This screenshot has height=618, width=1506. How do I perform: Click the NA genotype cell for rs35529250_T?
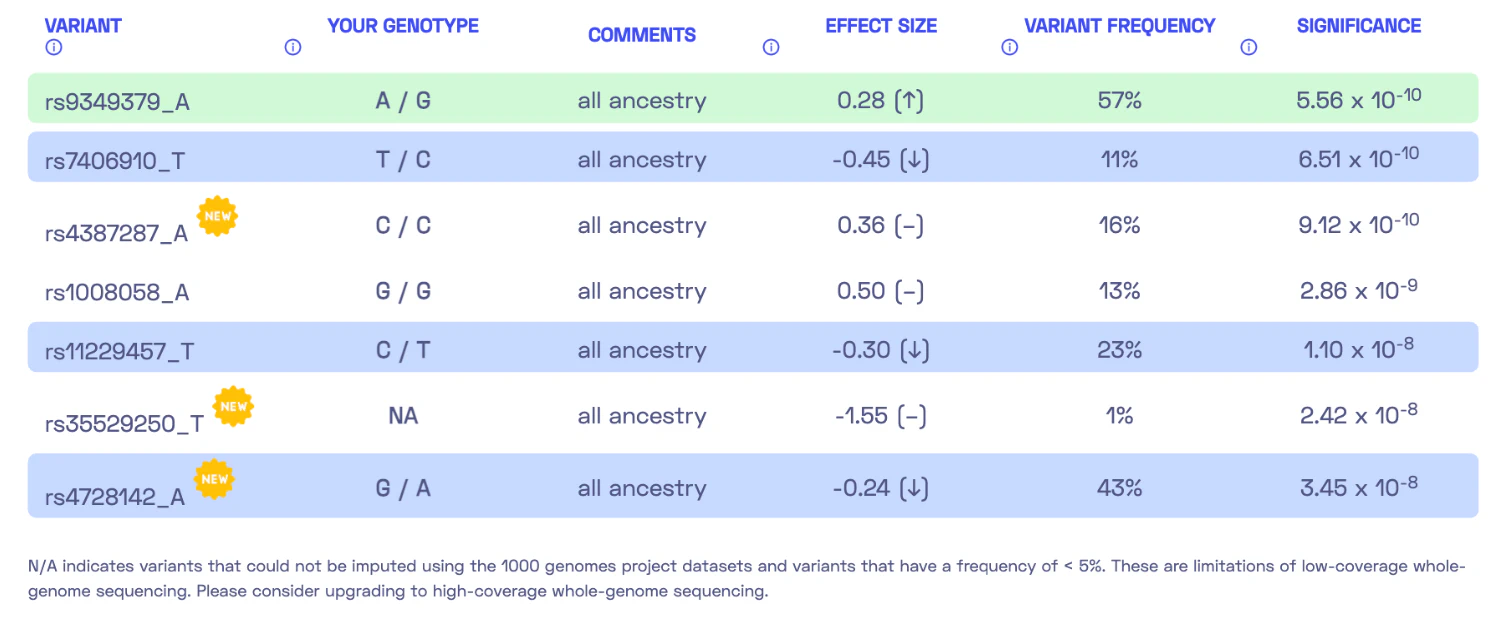[403, 416]
